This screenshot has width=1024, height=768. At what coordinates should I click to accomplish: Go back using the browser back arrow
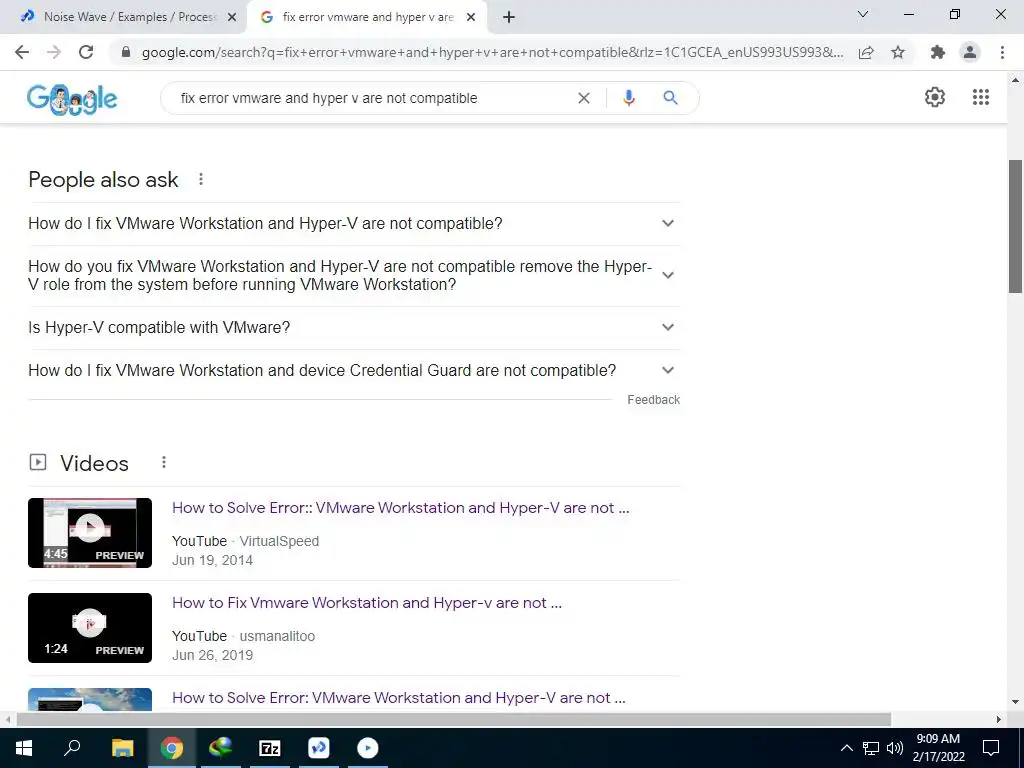click(22, 52)
